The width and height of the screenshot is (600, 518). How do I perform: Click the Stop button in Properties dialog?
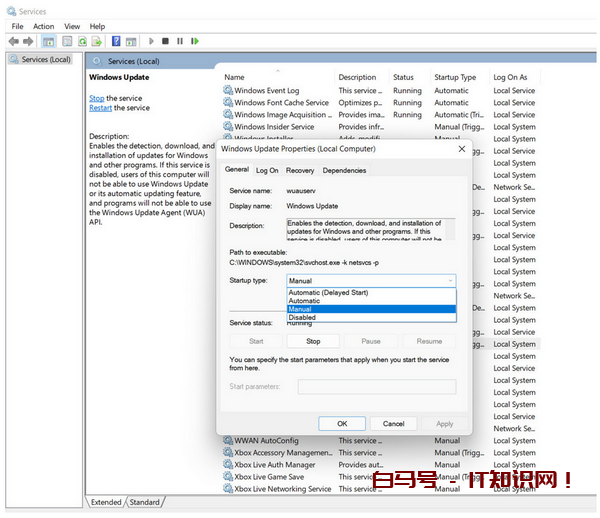313,341
